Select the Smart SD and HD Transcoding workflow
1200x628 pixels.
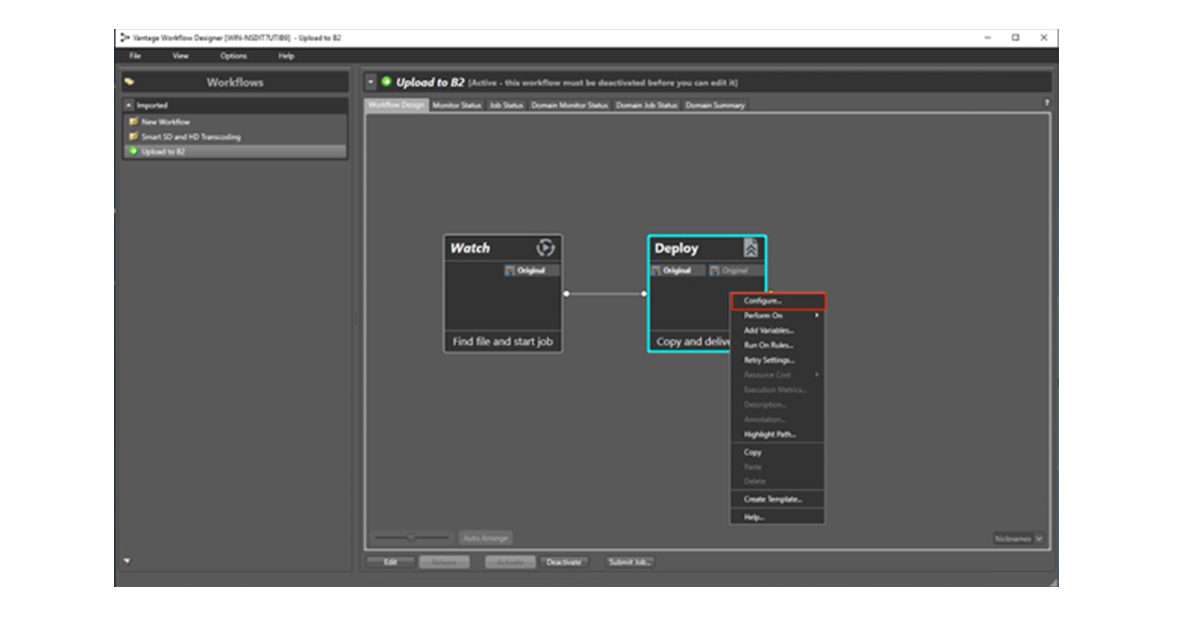[235, 136]
